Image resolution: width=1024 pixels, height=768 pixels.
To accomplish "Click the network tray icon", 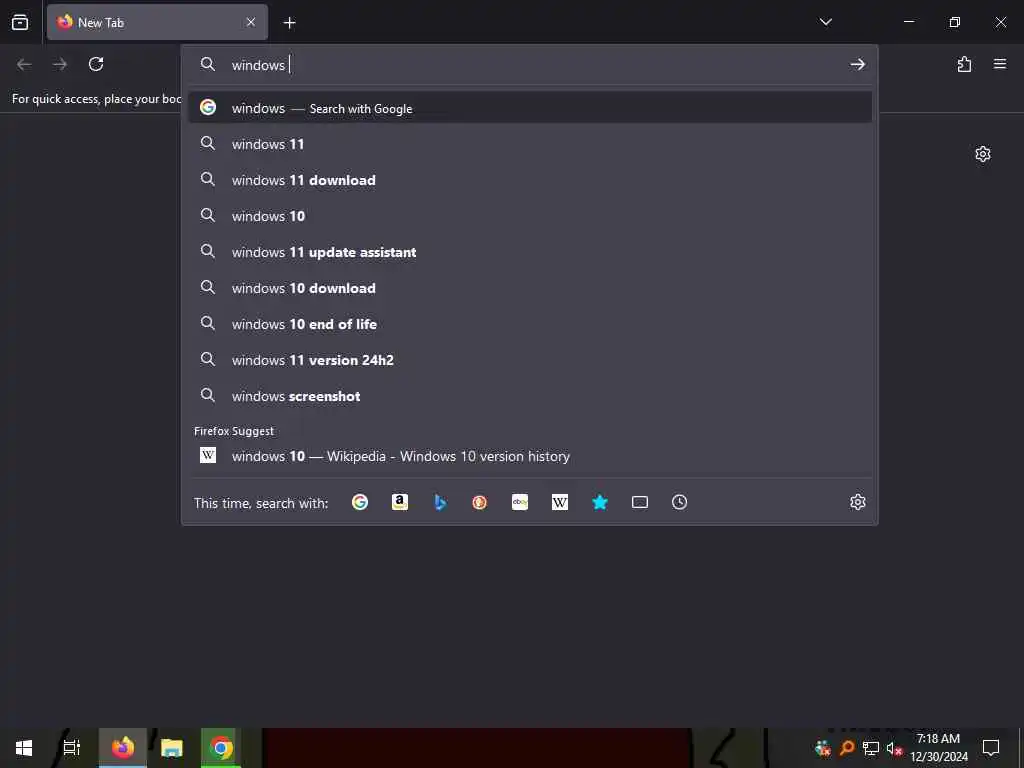I will pos(871,748).
